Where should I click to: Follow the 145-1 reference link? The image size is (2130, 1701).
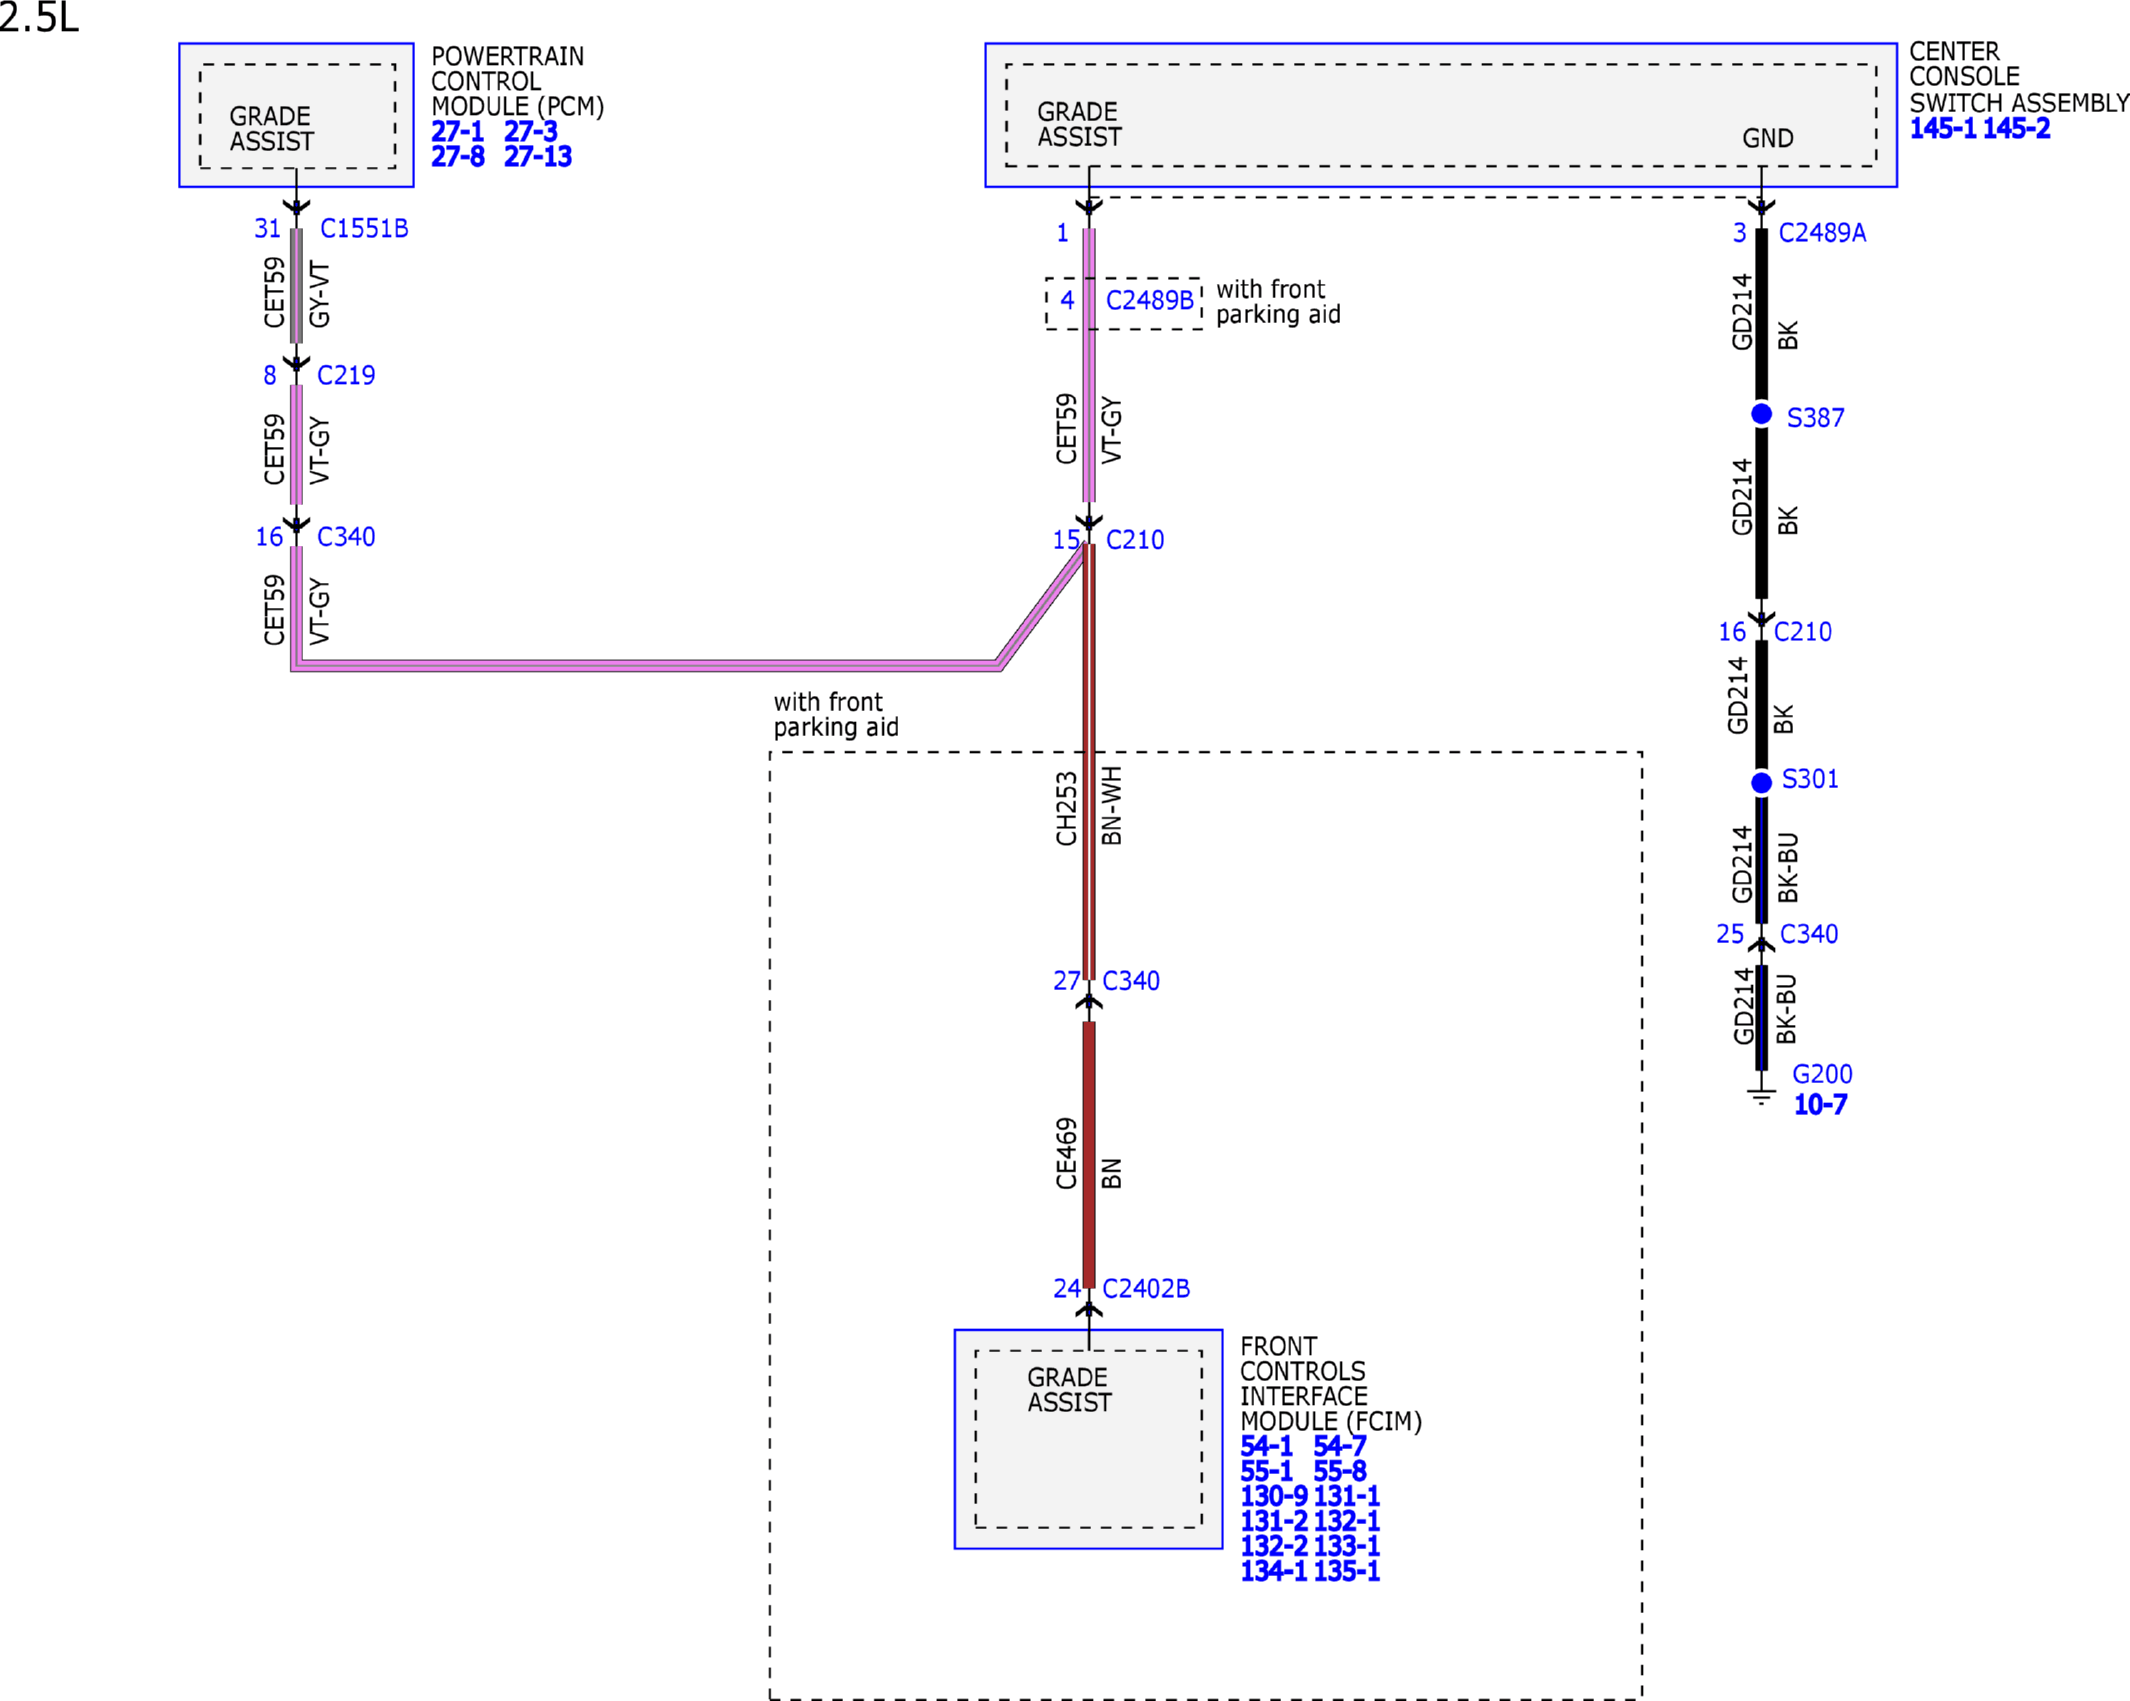coord(1942,129)
